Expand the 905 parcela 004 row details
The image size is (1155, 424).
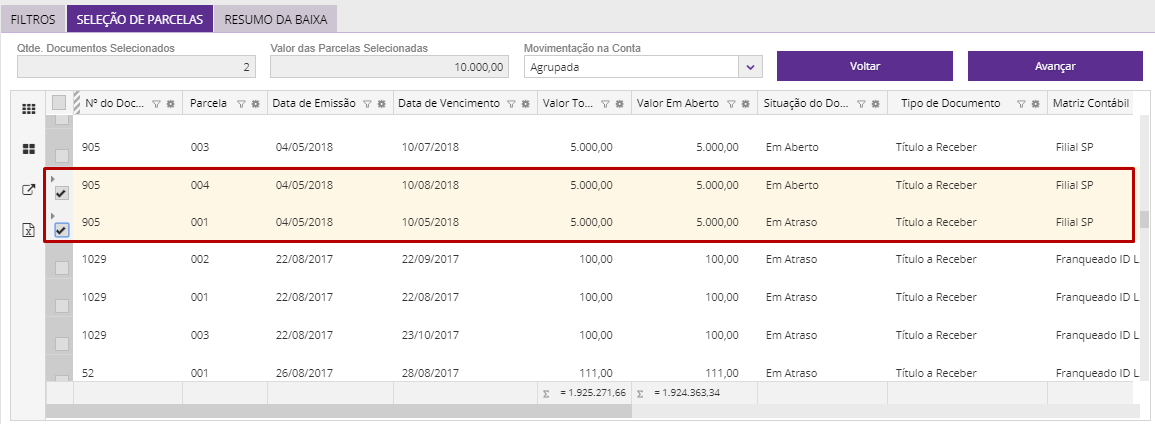[52, 178]
